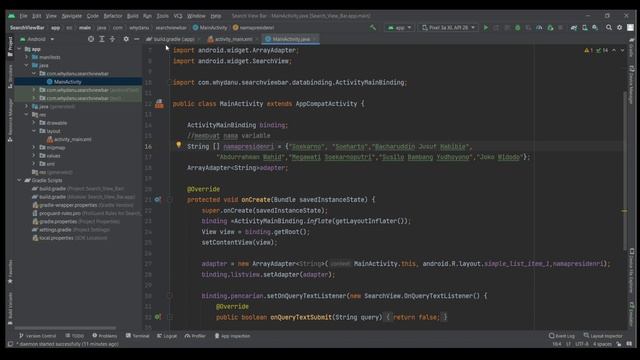Toggle the Device File Explorer button
The image size is (640, 360).
[631, 271]
